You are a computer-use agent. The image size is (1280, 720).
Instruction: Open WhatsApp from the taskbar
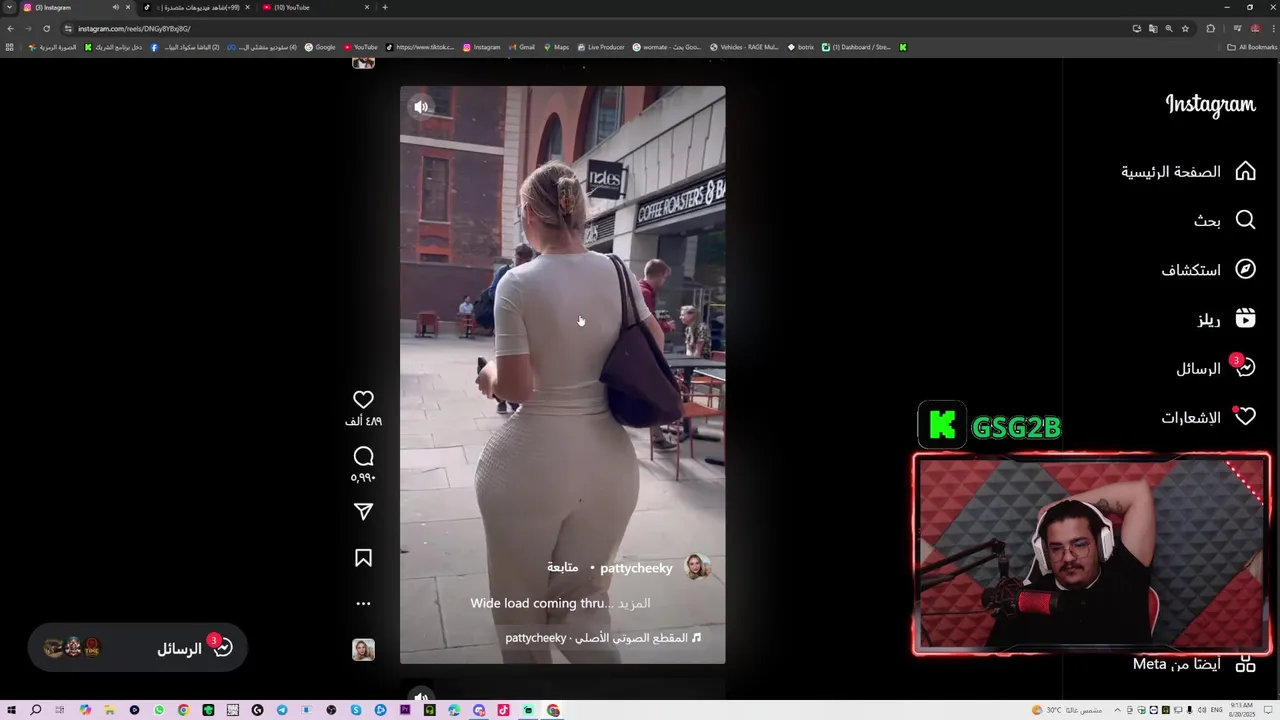click(x=159, y=710)
